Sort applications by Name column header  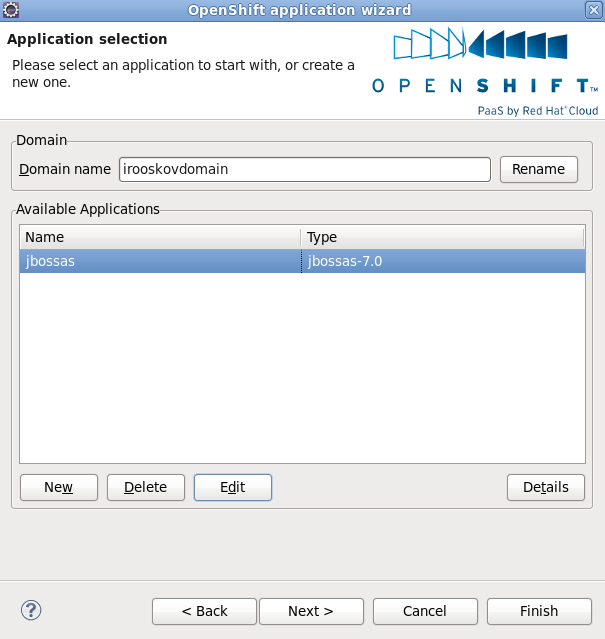(x=160, y=237)
